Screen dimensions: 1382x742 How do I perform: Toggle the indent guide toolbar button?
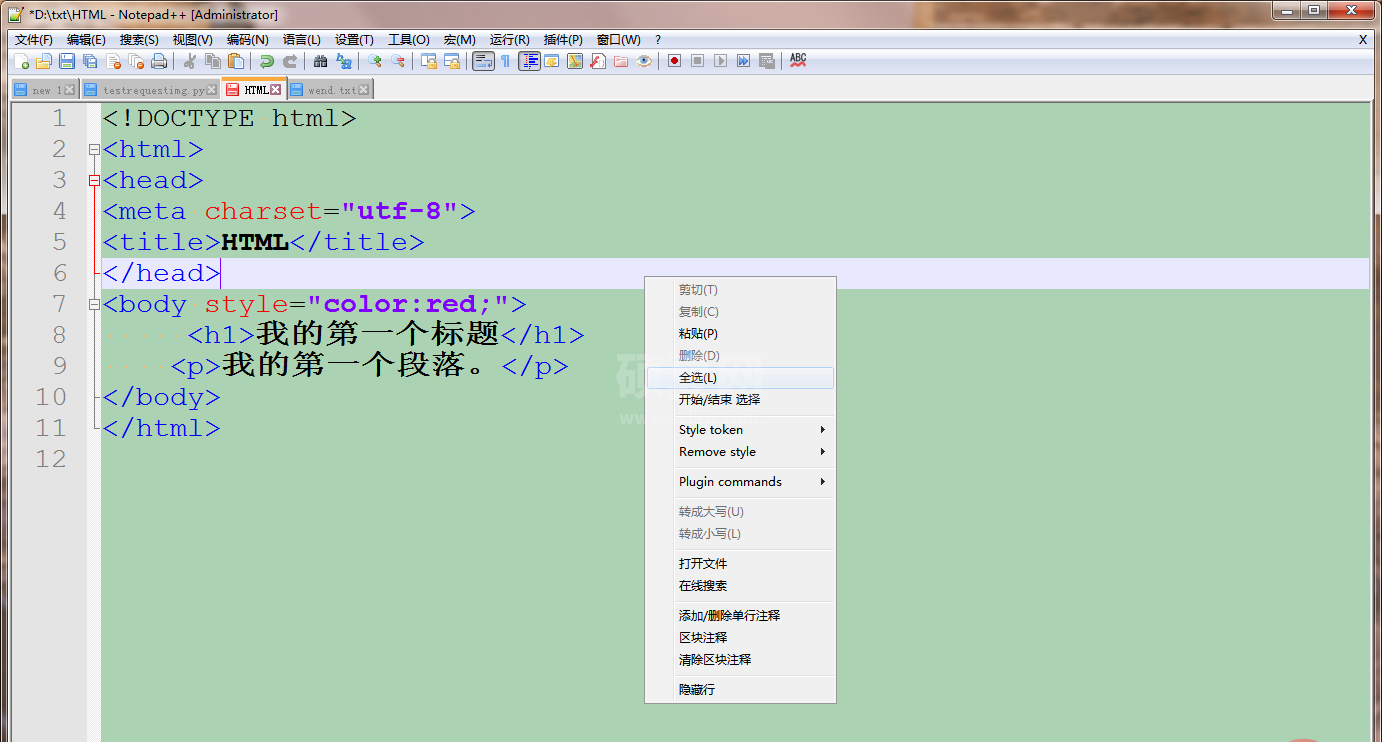530,61
